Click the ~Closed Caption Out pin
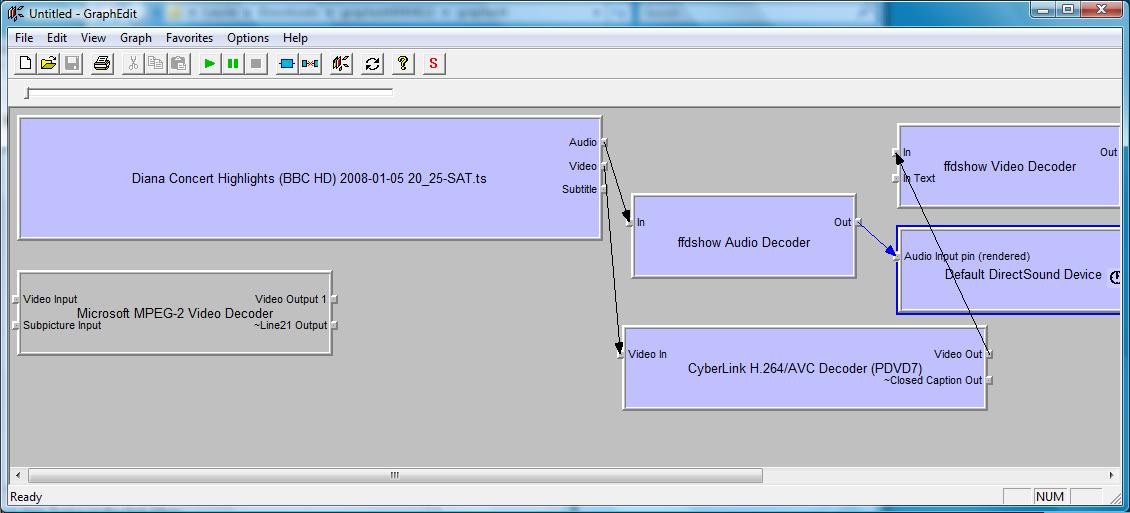This screenshot has height=513, width=1130. (x=989, y=380)
